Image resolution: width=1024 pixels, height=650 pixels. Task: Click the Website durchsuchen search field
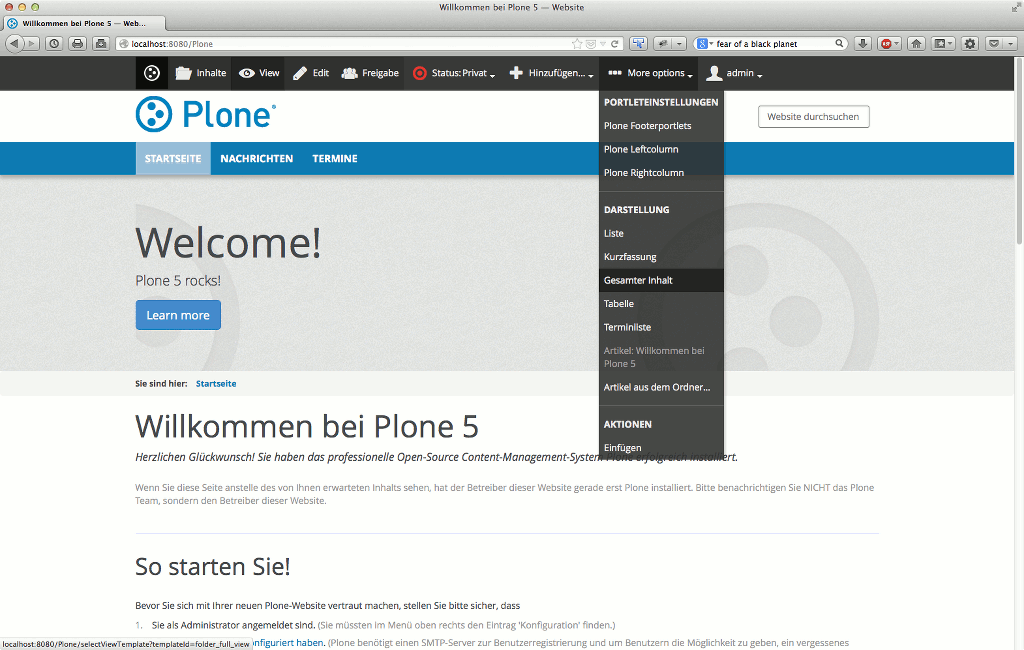click(x=814, y=117)
